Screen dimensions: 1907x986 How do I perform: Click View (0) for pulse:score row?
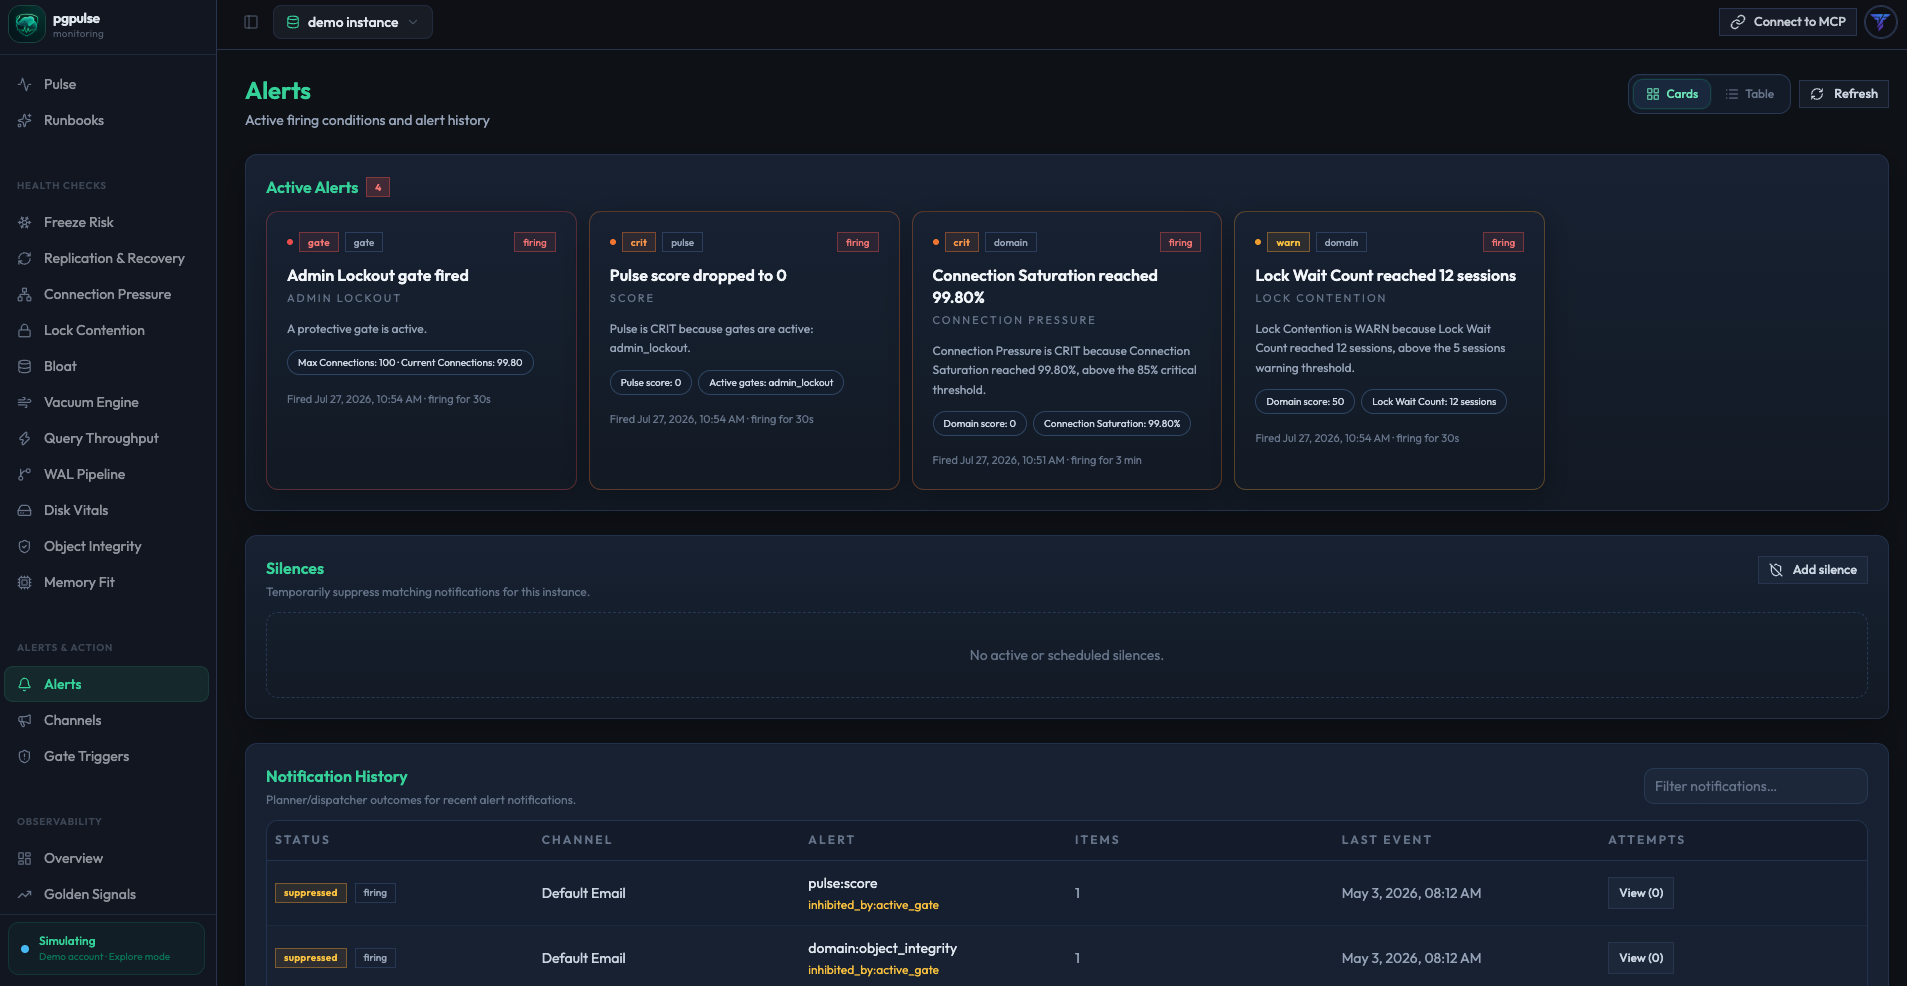point(1641,893)
